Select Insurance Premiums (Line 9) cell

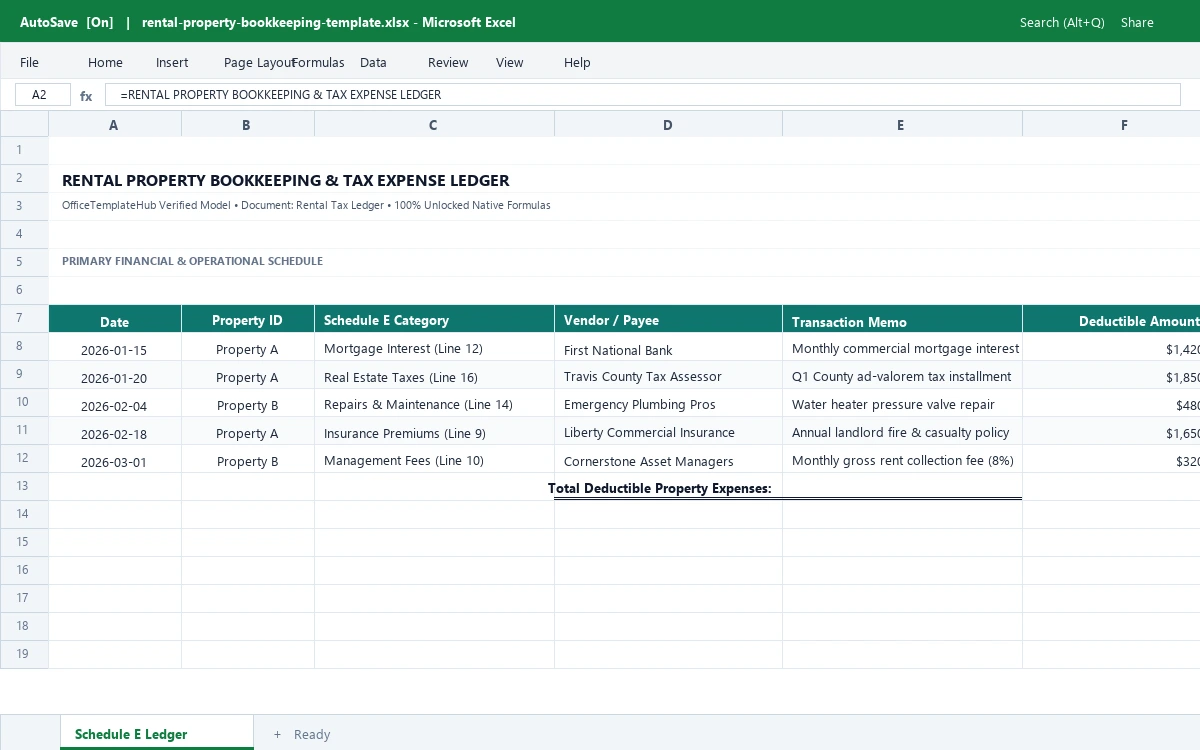(x=434, y=433)
